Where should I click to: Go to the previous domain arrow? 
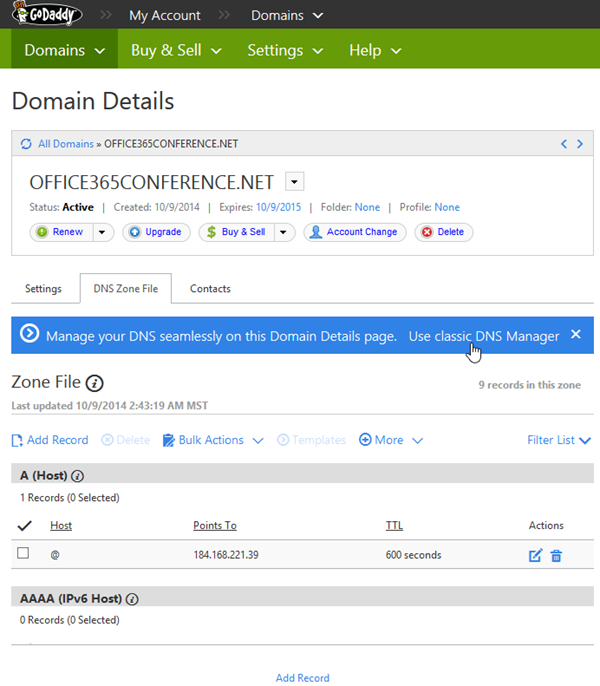pyautogui.click(x=564, y=144)
